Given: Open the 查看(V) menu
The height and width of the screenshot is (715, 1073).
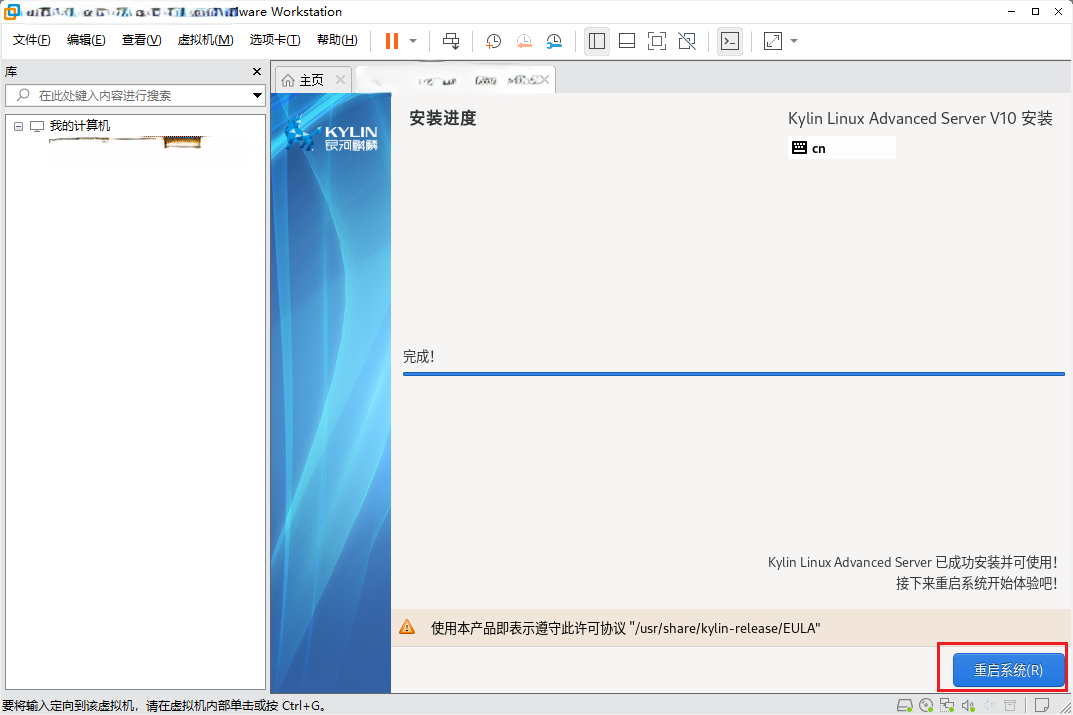Looking at the screenshot, I should coord(142,40).
